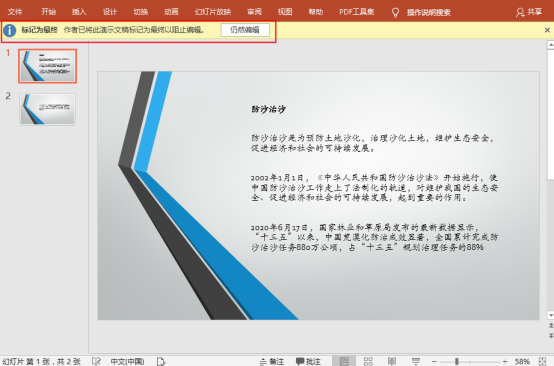Toggle the 备注 notes pane
The height and width of the screenshot is (366, 554).
click(x=272, y=361)
